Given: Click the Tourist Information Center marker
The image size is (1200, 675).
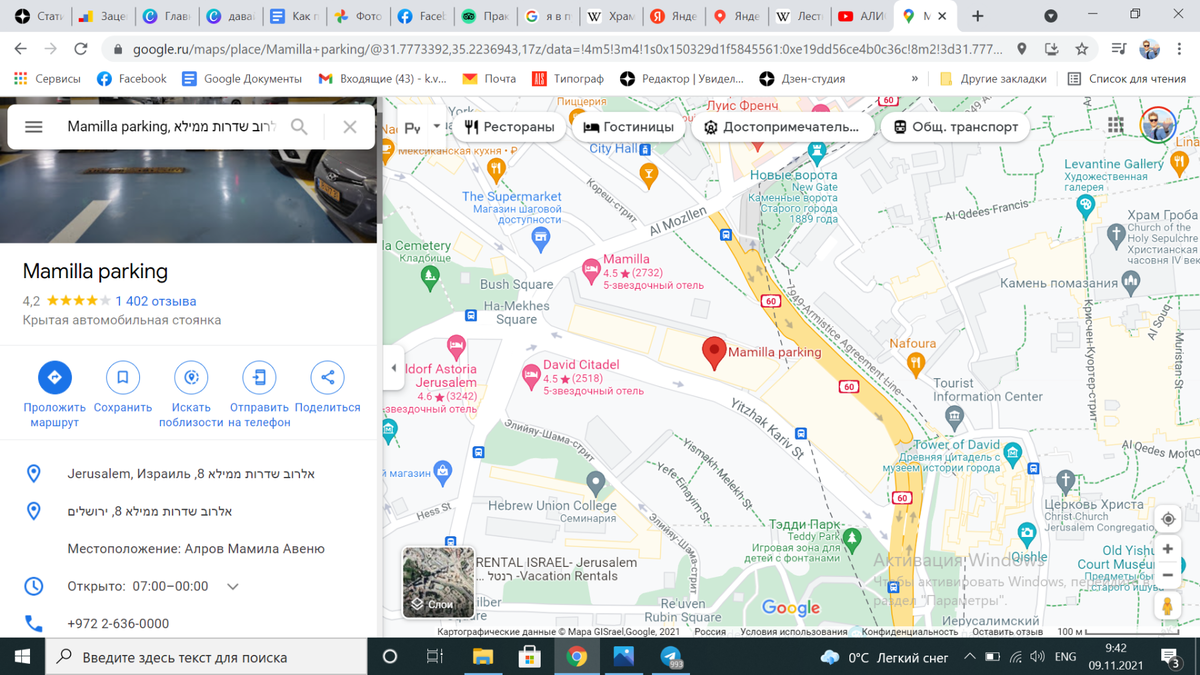Looking at the screenshot, I should coord(954,416).
